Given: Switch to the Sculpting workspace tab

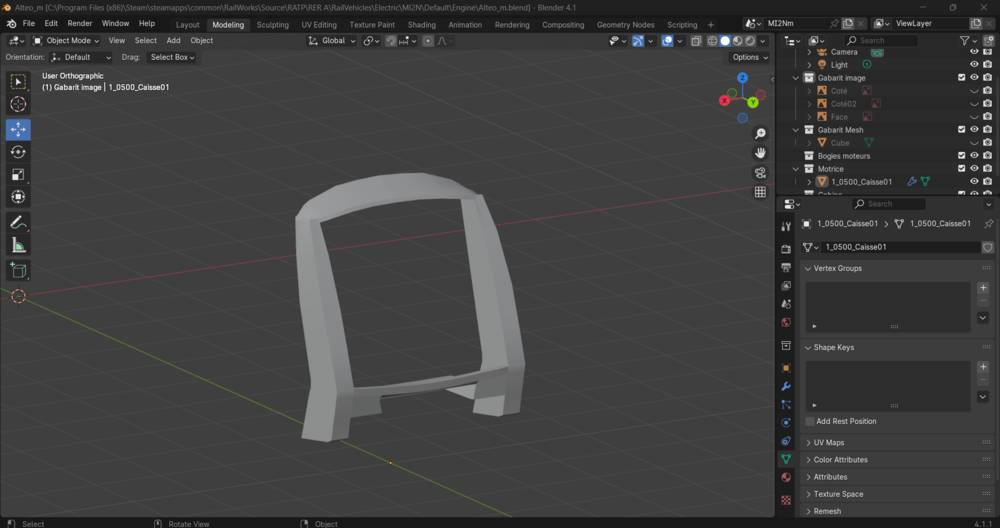Looking at the screenshot, I should 272,25.
